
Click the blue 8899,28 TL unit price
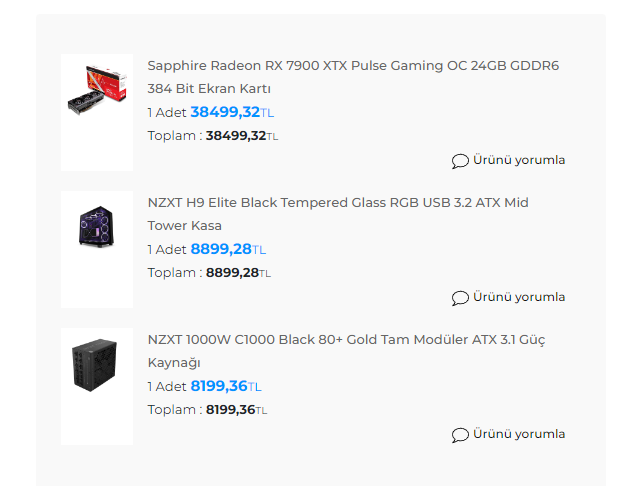(x=228, y=249)
